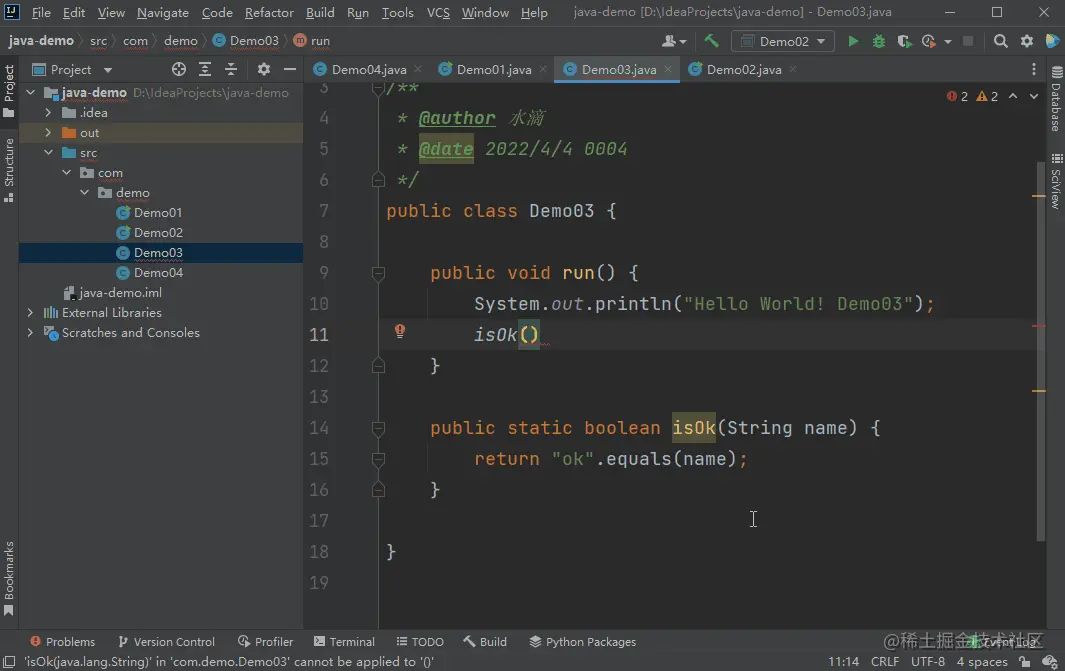Open editor tabs more-options menu

1034,69
